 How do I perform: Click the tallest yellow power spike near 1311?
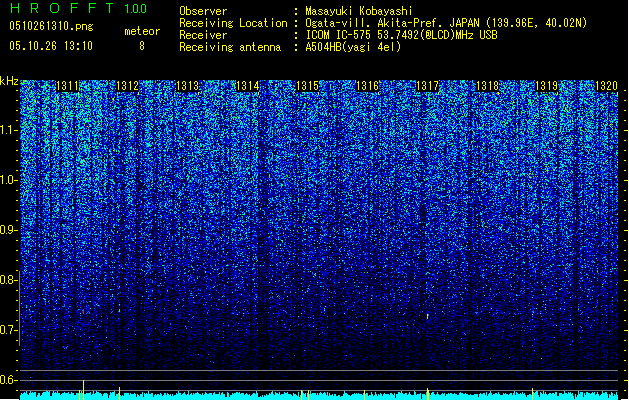[83, 390]
